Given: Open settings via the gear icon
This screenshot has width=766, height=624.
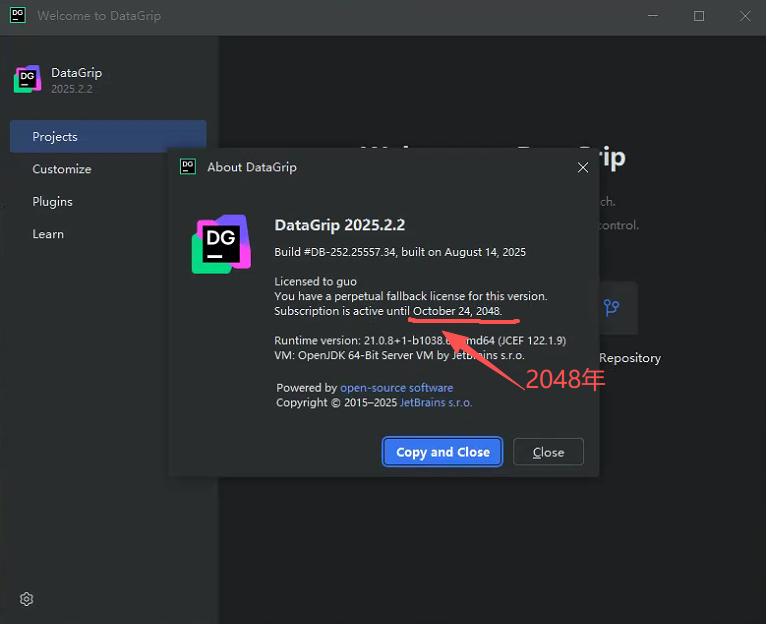Looking at the screenshot, I should point(27,599).
